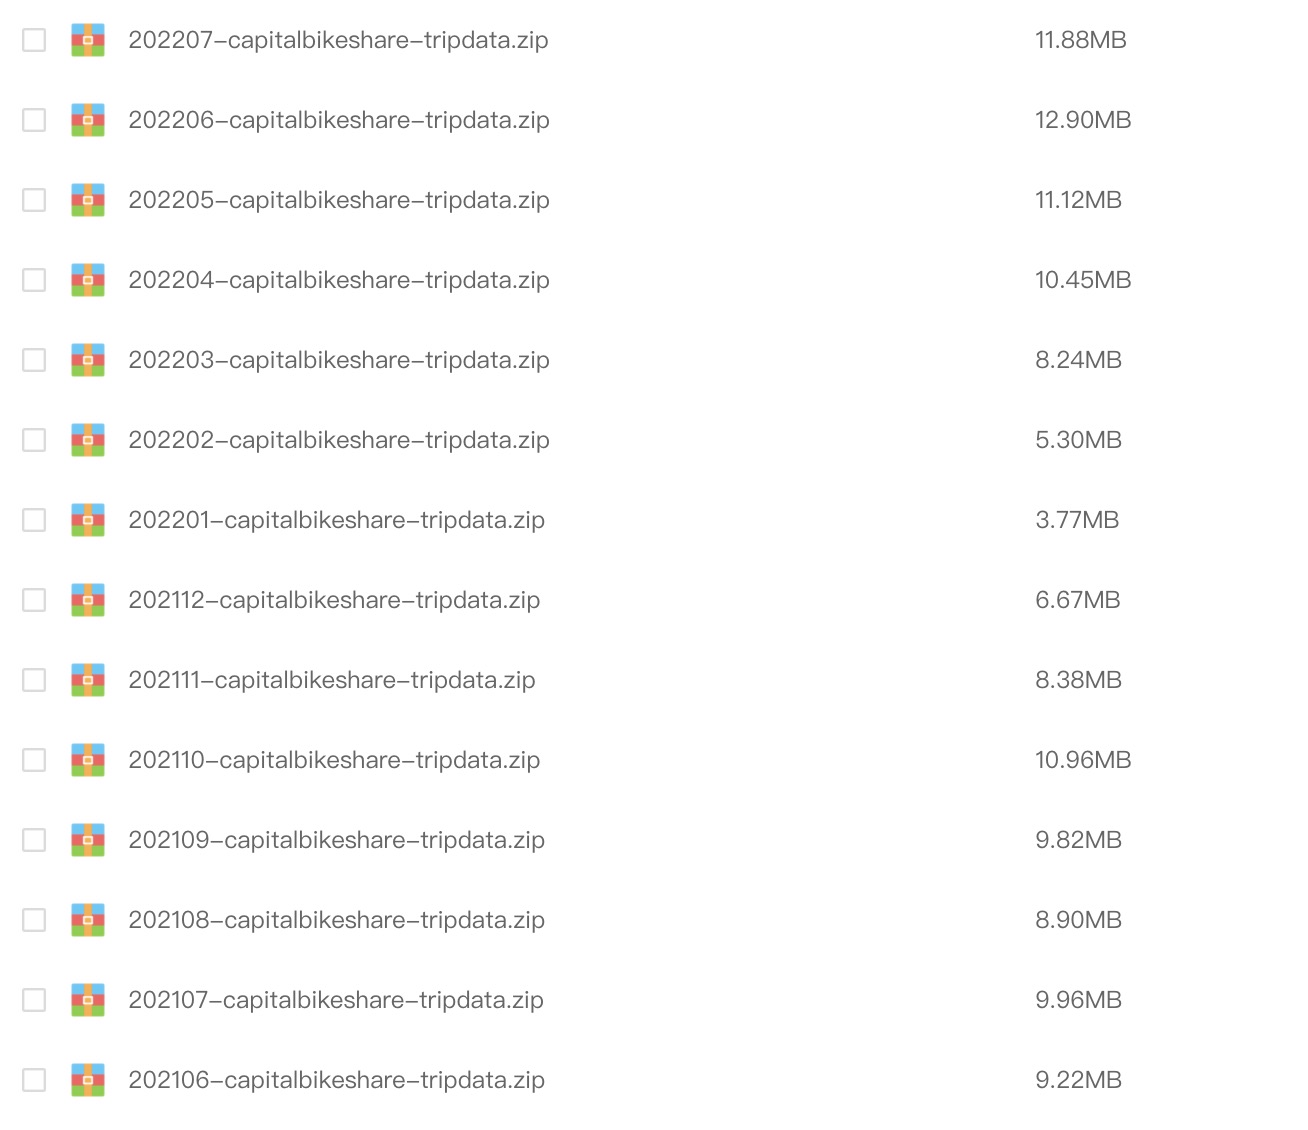Click zip icon for 202203-capitalbikeshare-tripdata.zip
Viewport: 1308px width, 1130px height.
[x=88, y=360]
